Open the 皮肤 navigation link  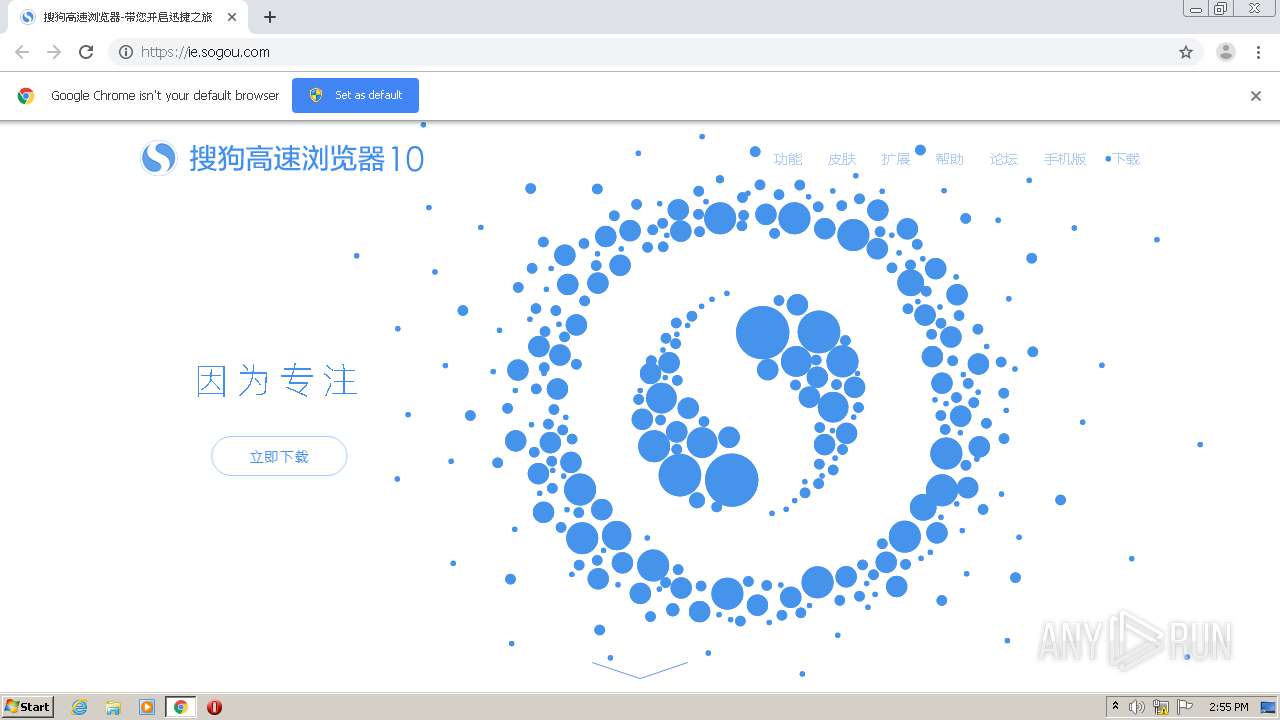click(x=842, y=159)
